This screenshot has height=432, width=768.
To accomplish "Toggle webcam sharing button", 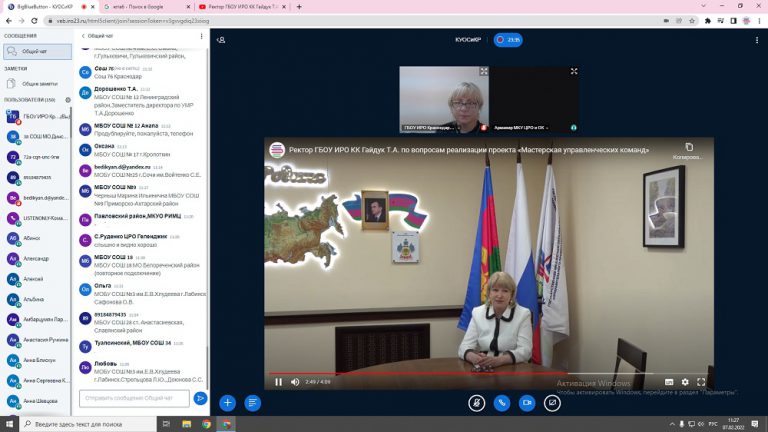I will click(x=527, y=403).
